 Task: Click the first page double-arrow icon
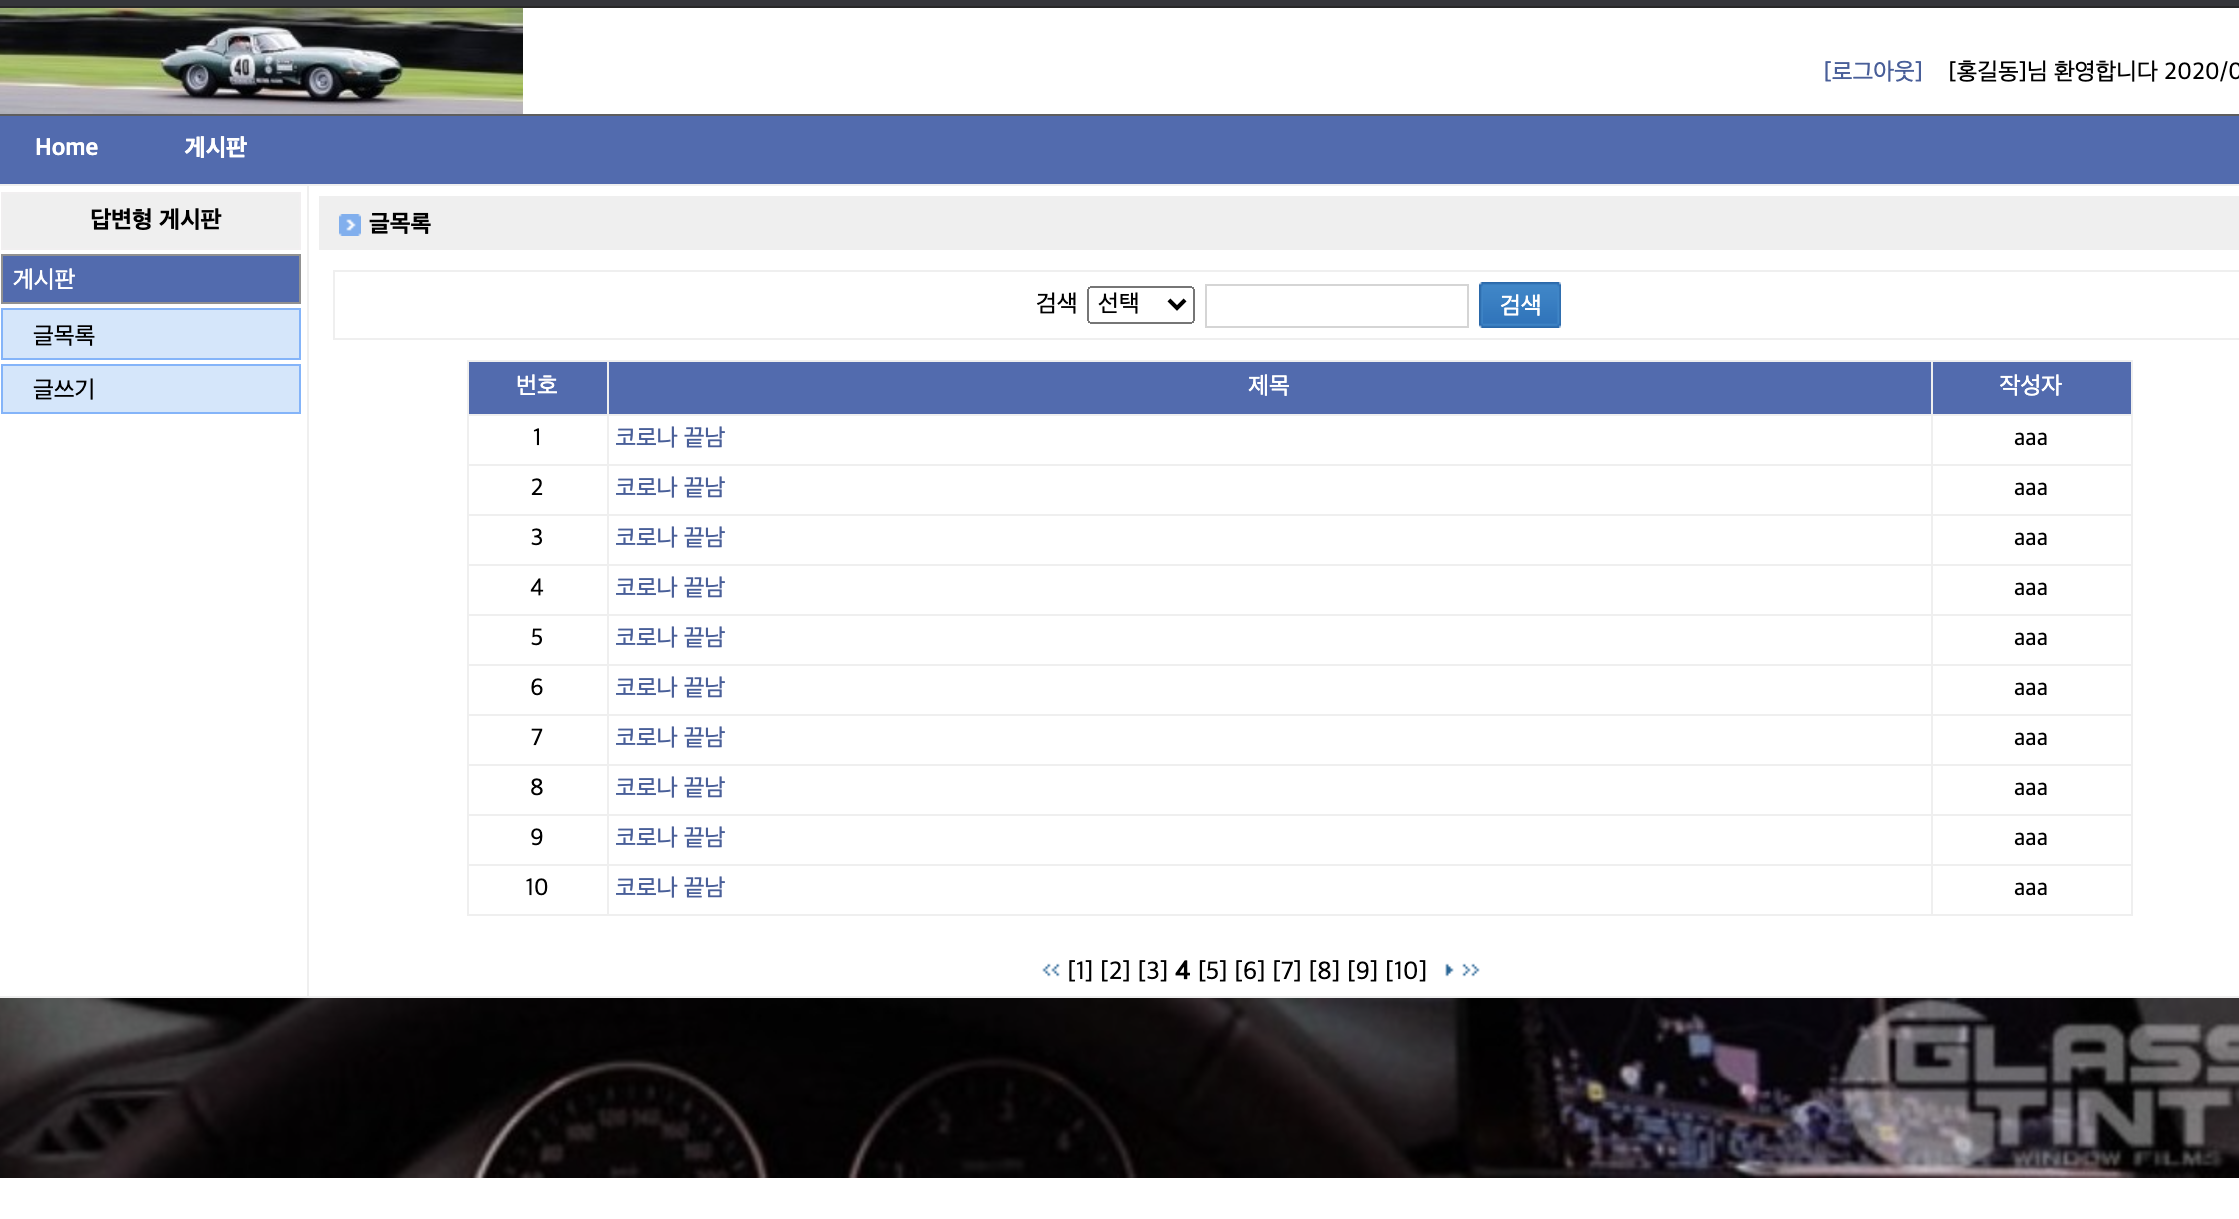(1050, 970)
